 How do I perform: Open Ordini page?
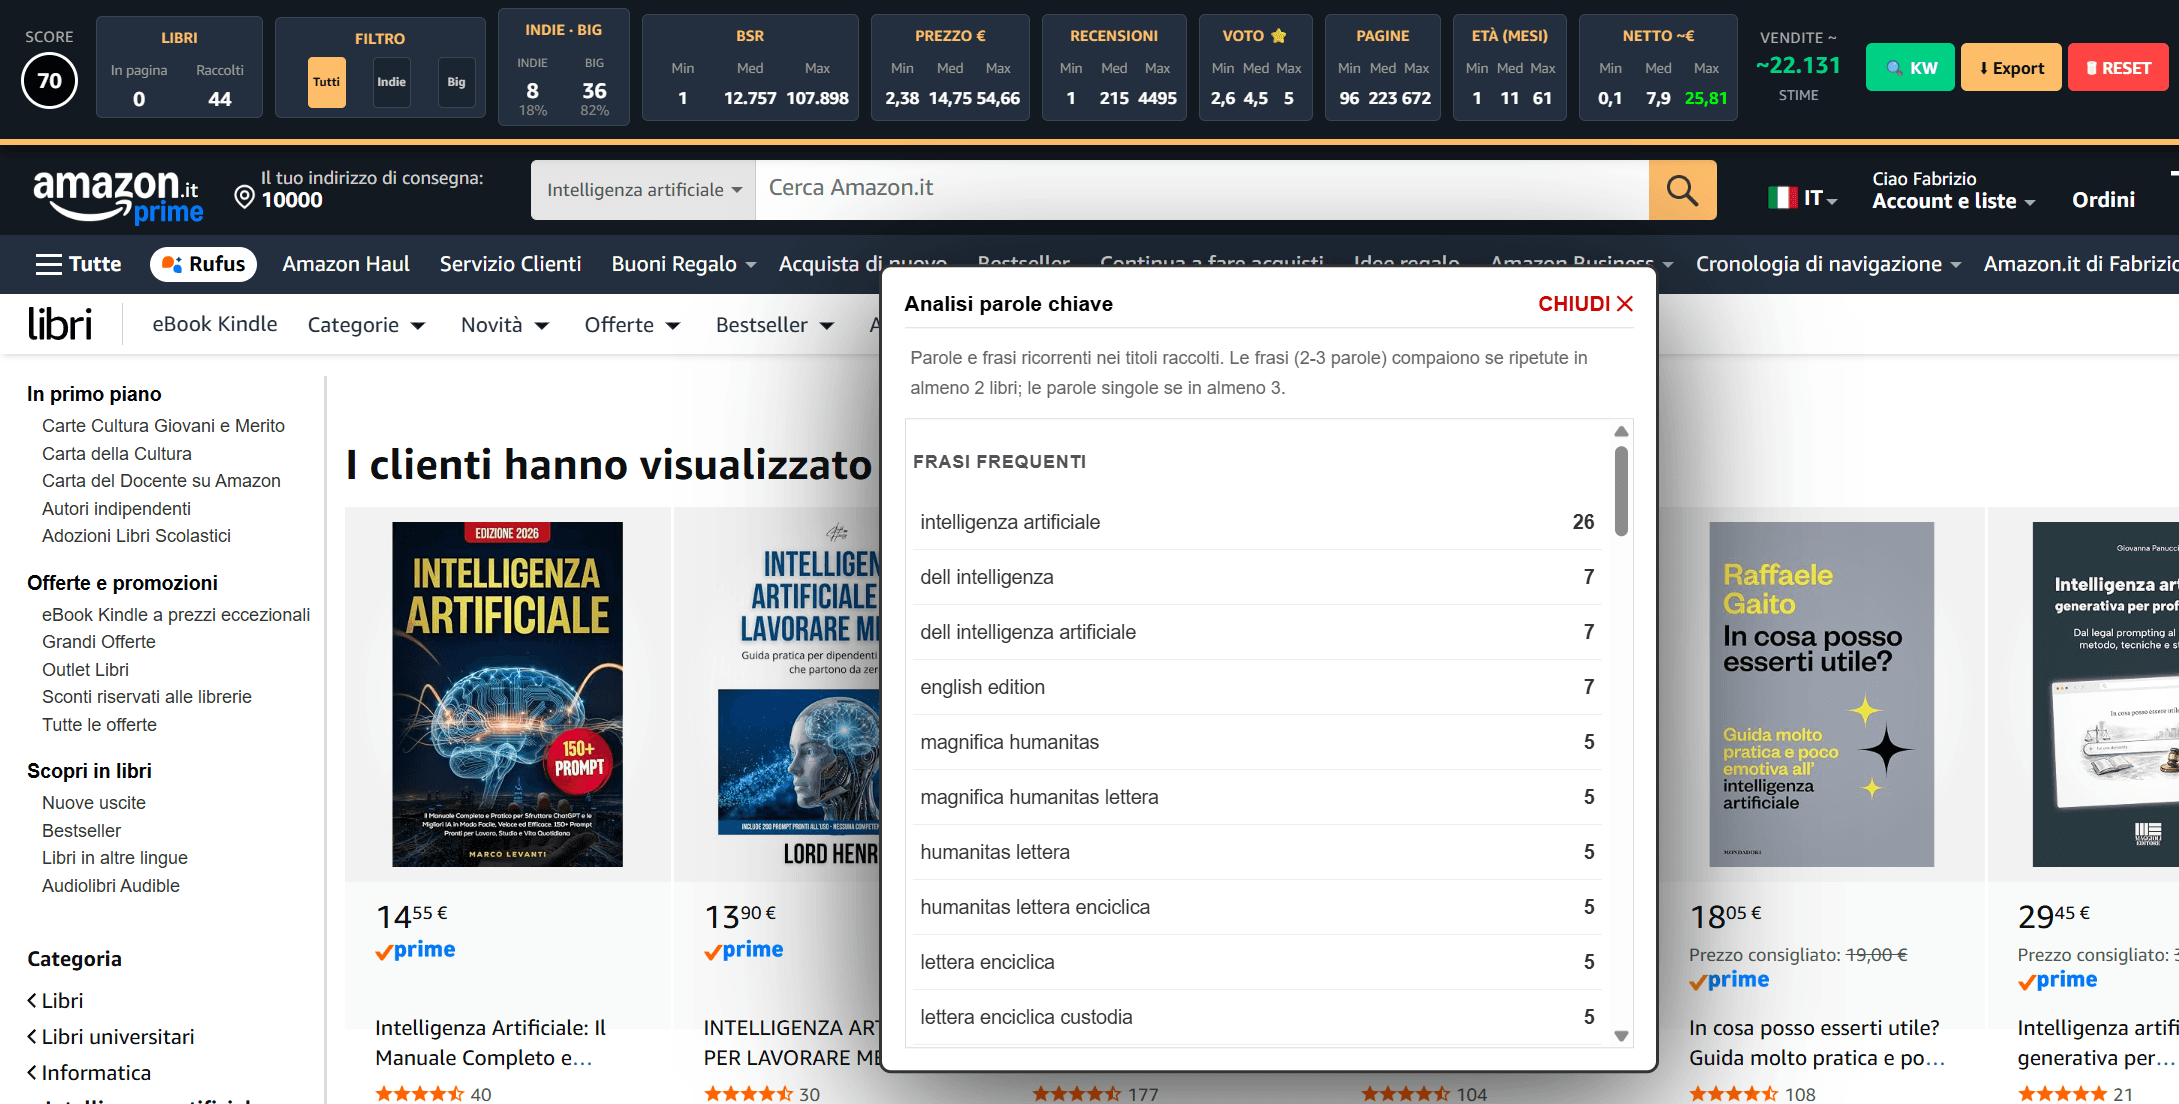2103,200
